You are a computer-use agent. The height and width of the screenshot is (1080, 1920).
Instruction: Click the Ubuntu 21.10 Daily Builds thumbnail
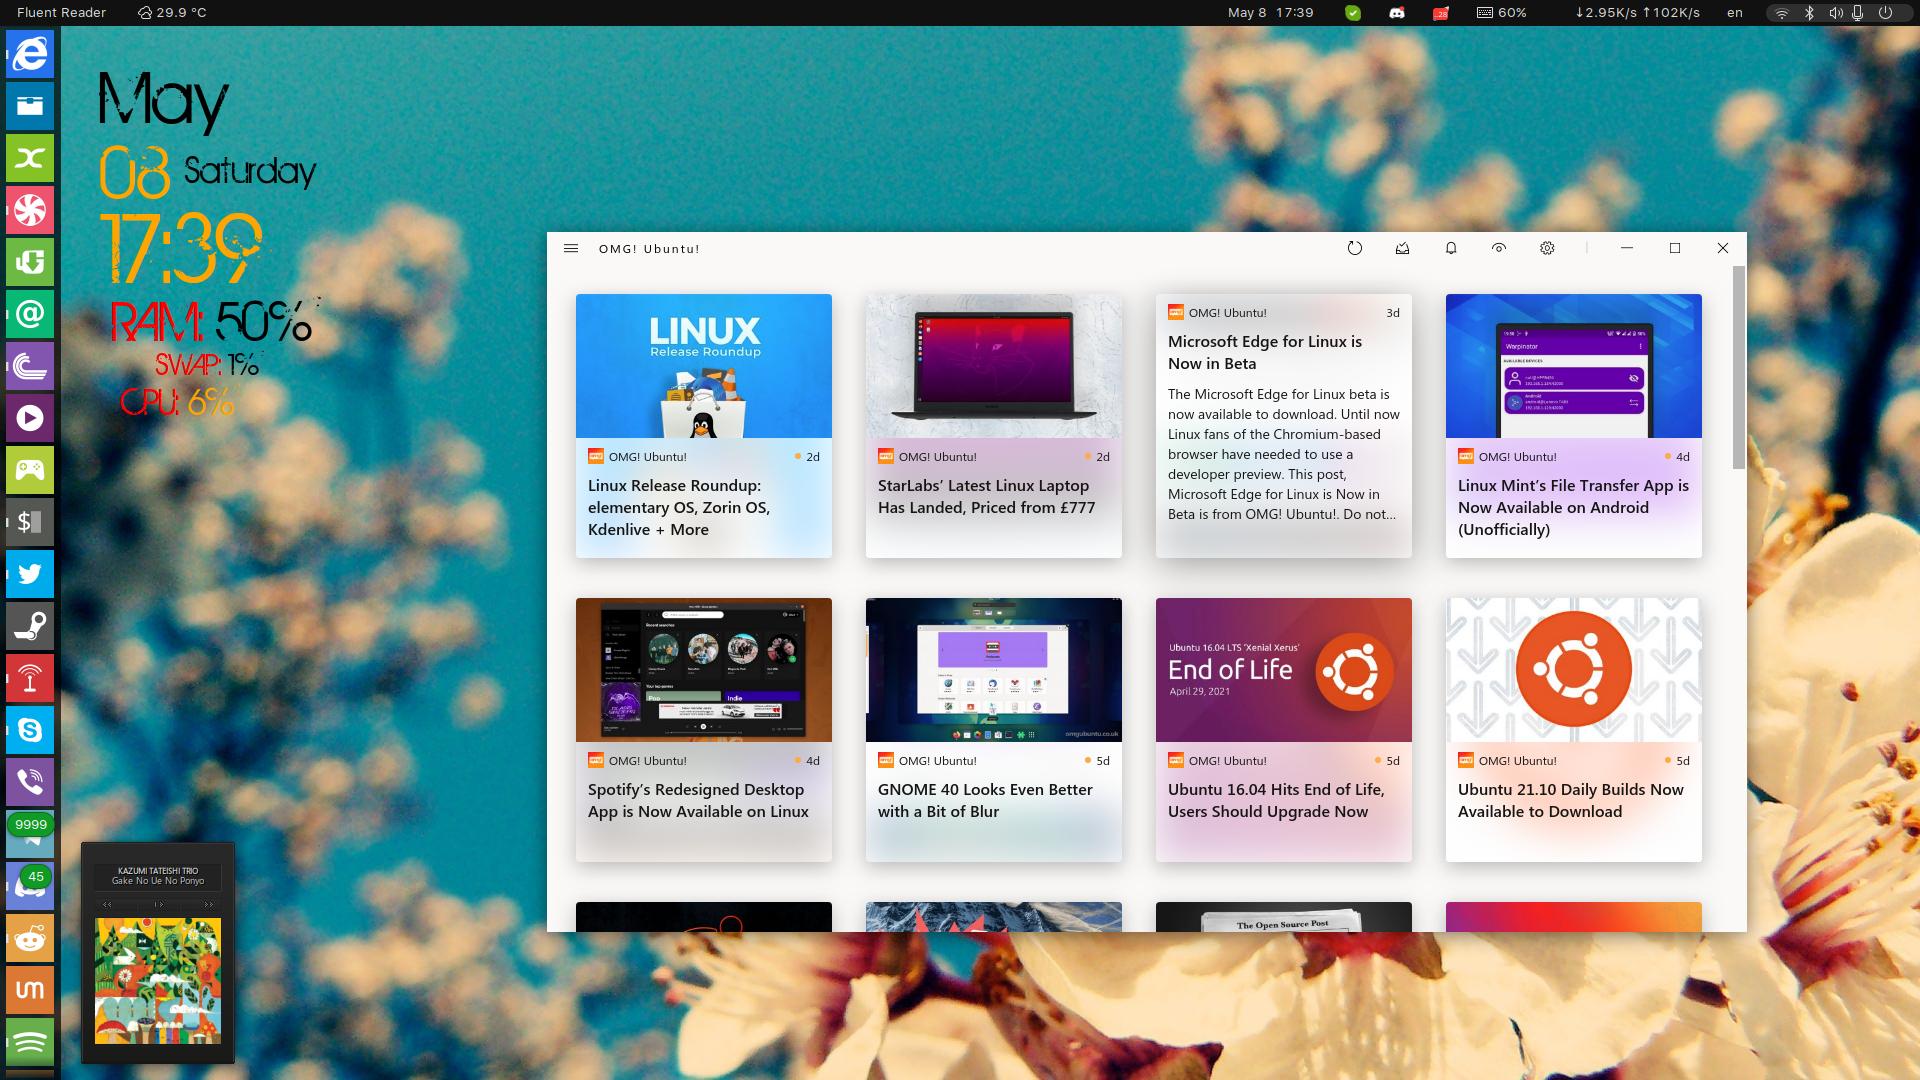coord(1574,670)
